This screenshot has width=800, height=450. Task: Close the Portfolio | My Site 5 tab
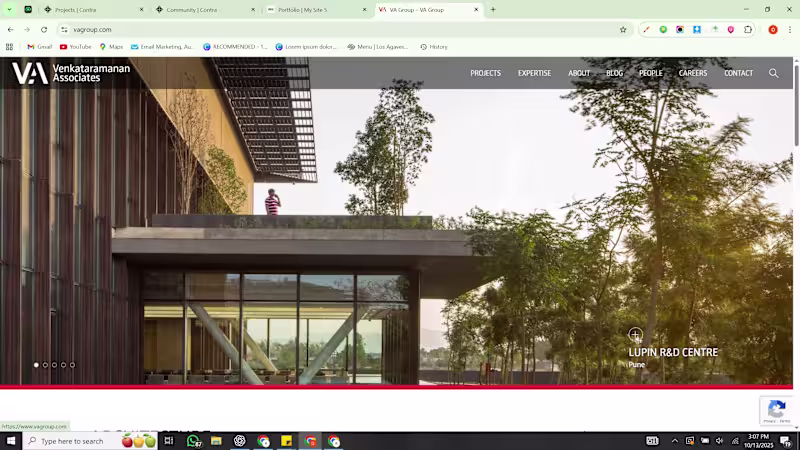[x=364, y=9]
